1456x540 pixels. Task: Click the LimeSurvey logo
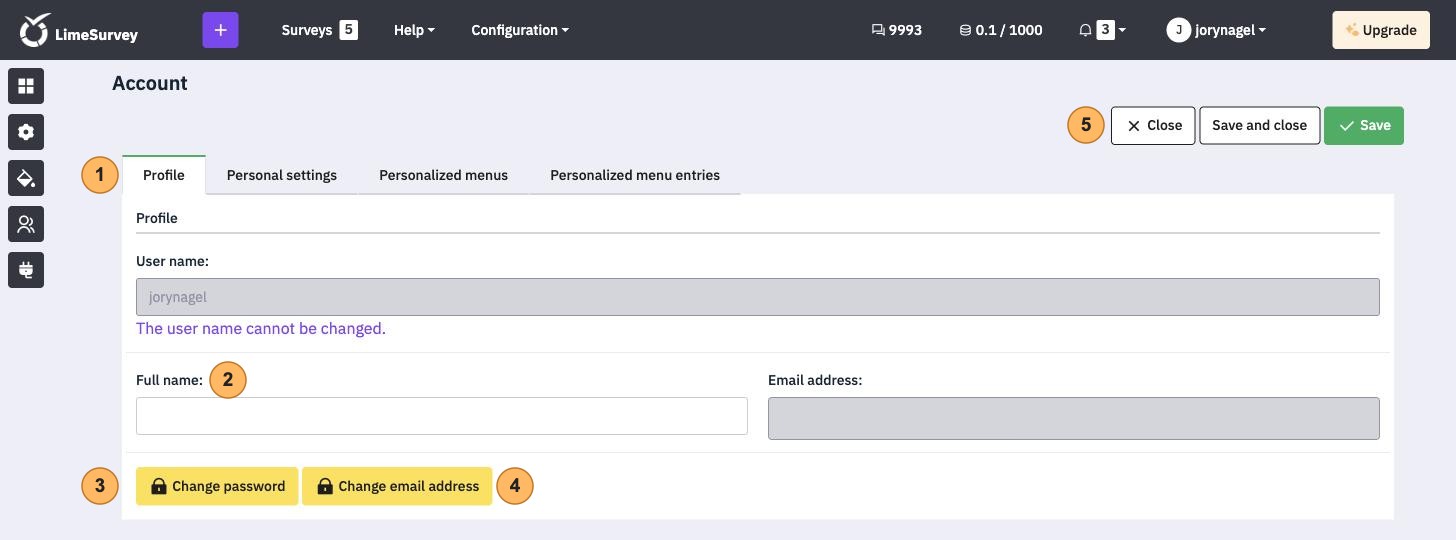click(x=79, y=30)
